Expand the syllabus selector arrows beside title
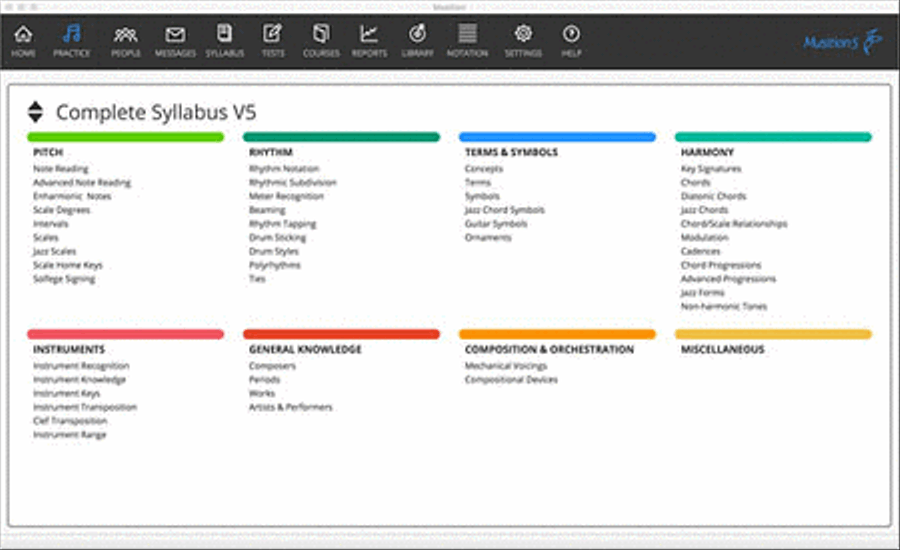This screenshot has height=550, width=900. [x=36, y=112]
